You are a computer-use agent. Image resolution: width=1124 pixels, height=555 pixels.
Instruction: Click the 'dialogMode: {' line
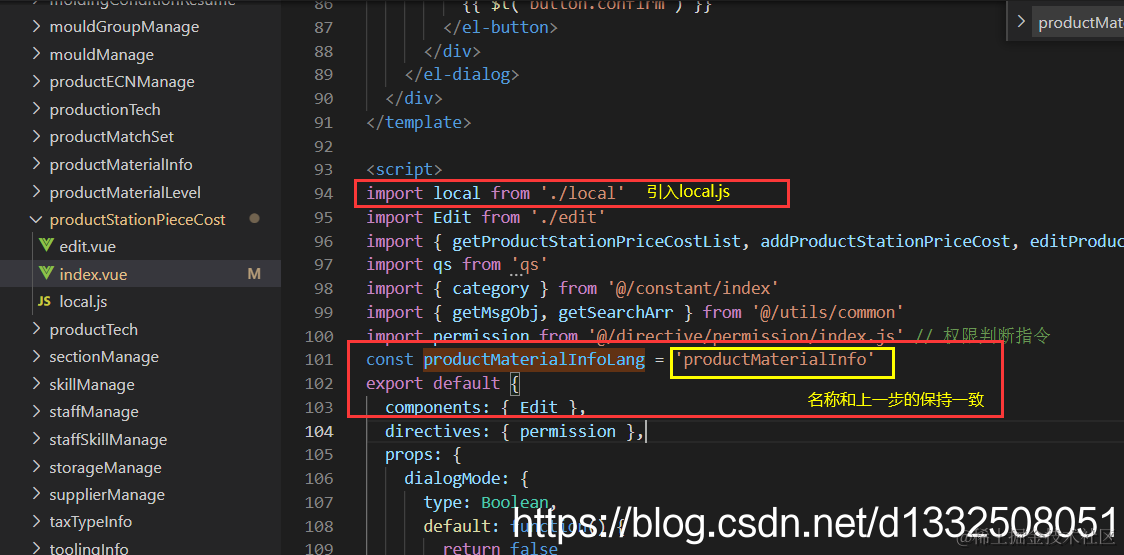[467, 478]
